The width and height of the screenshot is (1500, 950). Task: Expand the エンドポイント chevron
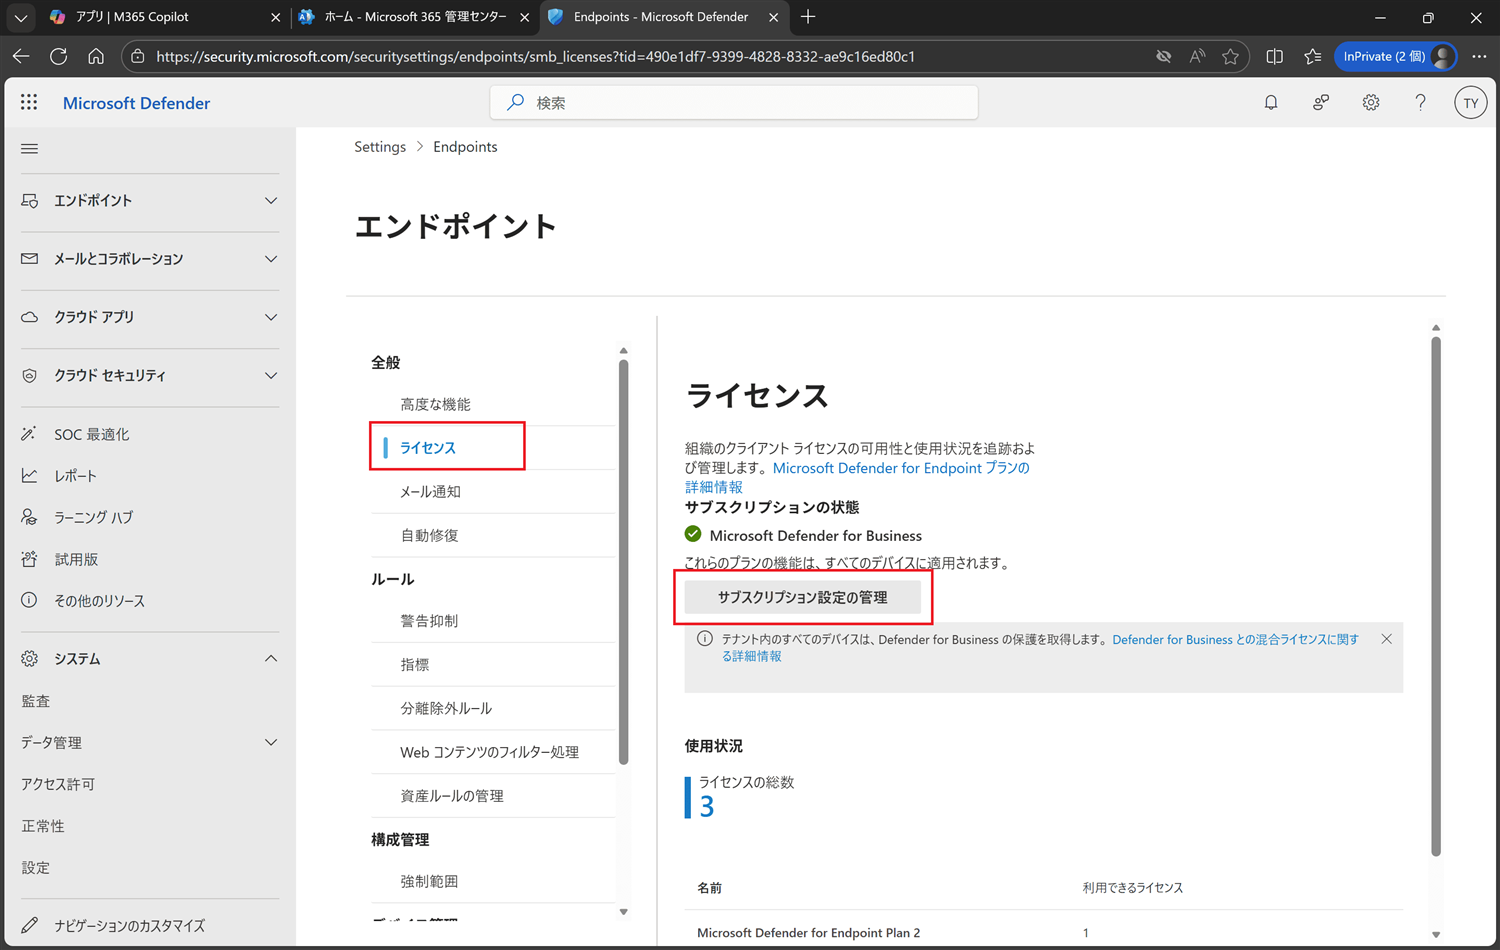271,200
